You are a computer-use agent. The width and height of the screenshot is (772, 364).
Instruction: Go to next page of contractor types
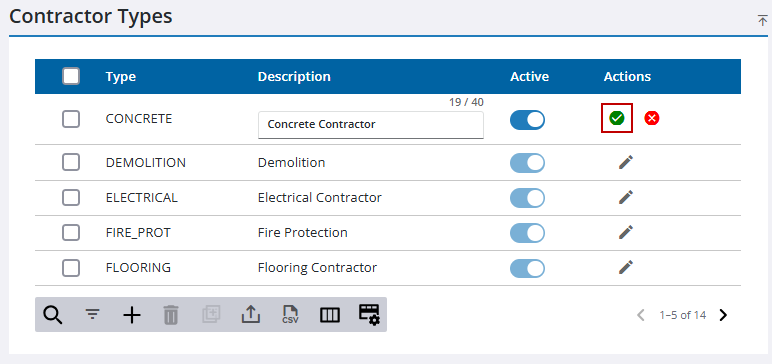click(723, 315)
